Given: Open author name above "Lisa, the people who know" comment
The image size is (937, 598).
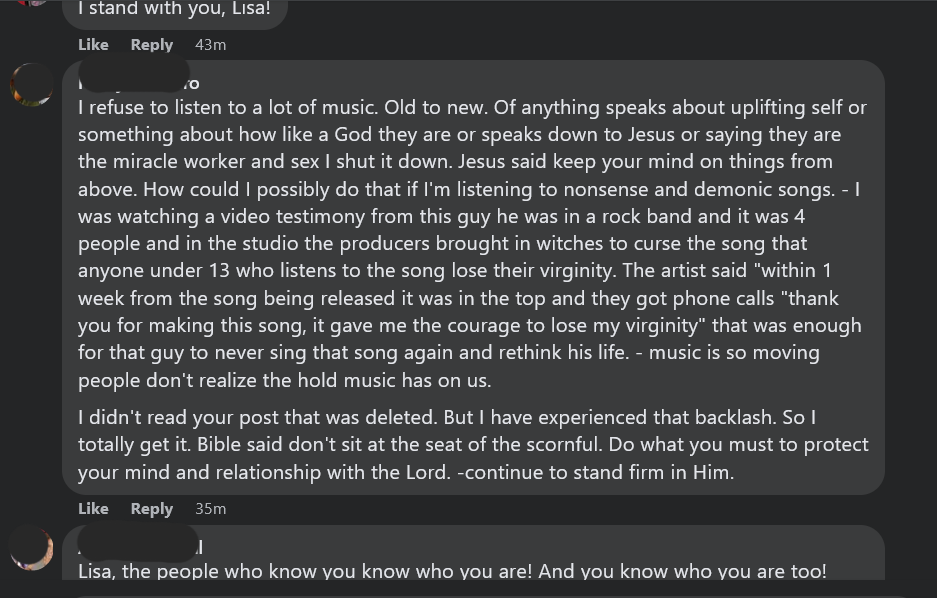Looking at the screenshot, I should click(140, 547).
